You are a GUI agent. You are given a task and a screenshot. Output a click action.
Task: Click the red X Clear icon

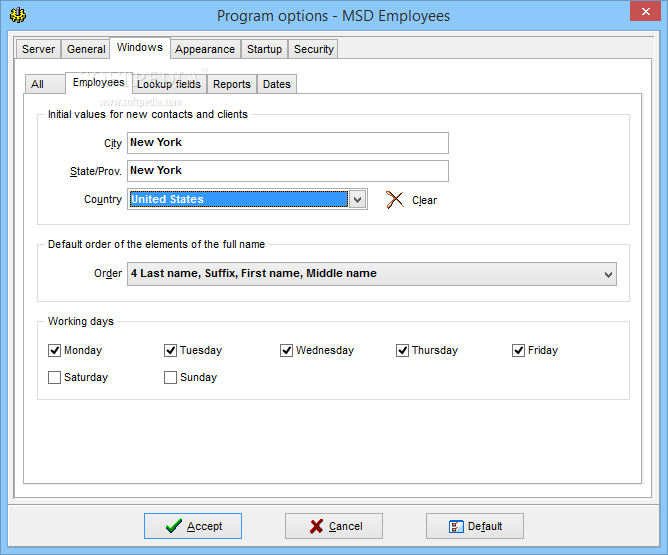[x=394, y=200]
